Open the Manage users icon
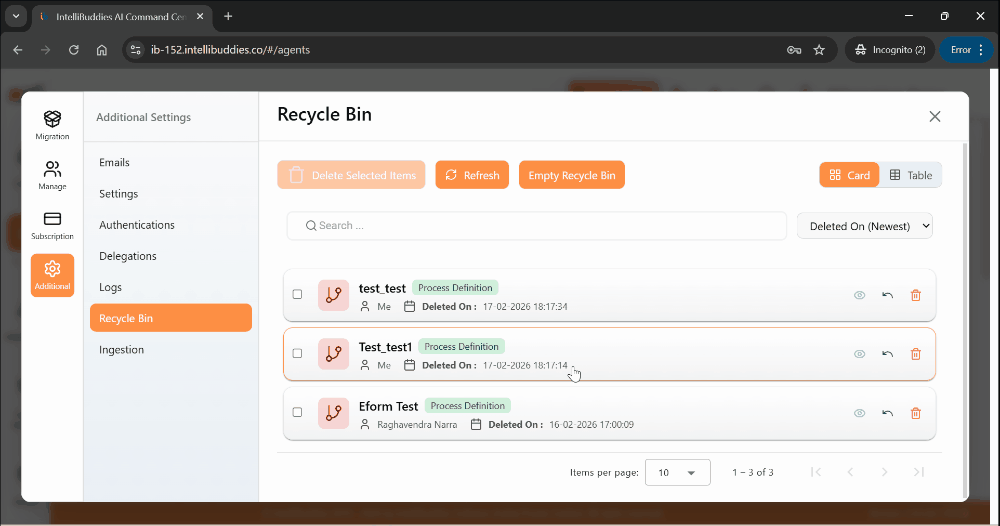 click(52, 174)
